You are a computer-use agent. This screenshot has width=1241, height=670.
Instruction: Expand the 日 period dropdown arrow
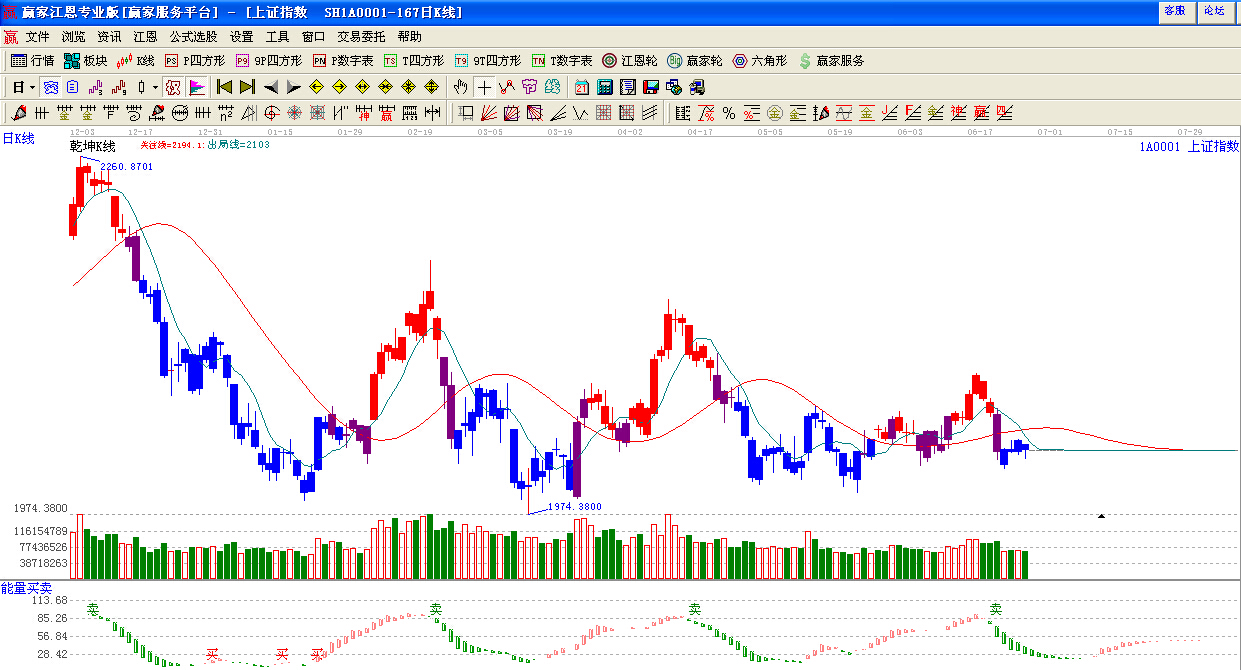(32, 87)
